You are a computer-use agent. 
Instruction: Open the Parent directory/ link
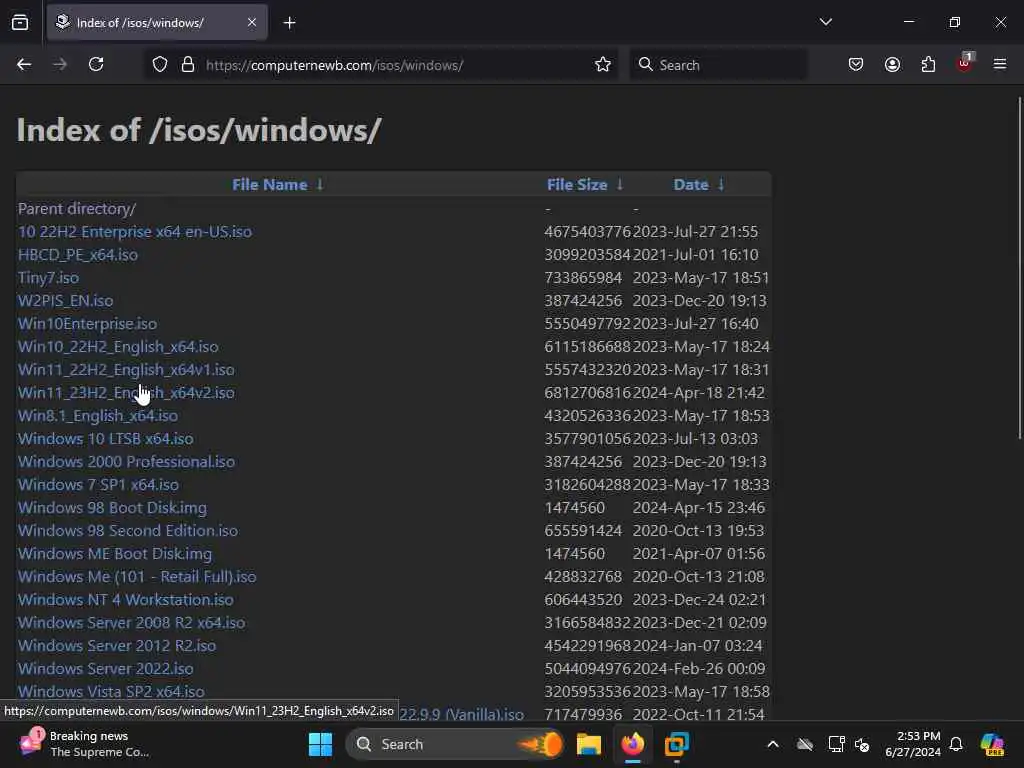(77, 209)
